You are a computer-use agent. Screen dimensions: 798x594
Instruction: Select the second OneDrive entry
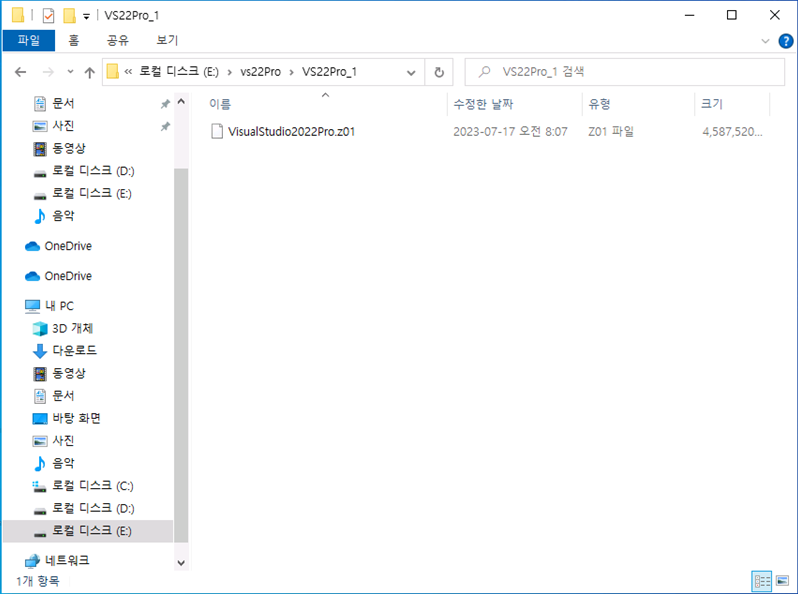coord(68,276)
